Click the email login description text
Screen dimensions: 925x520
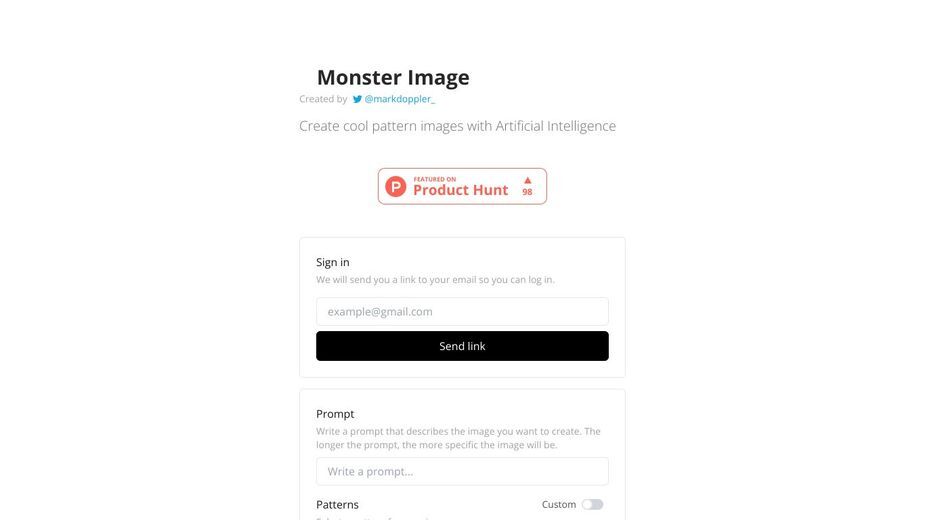pos(435,280)
